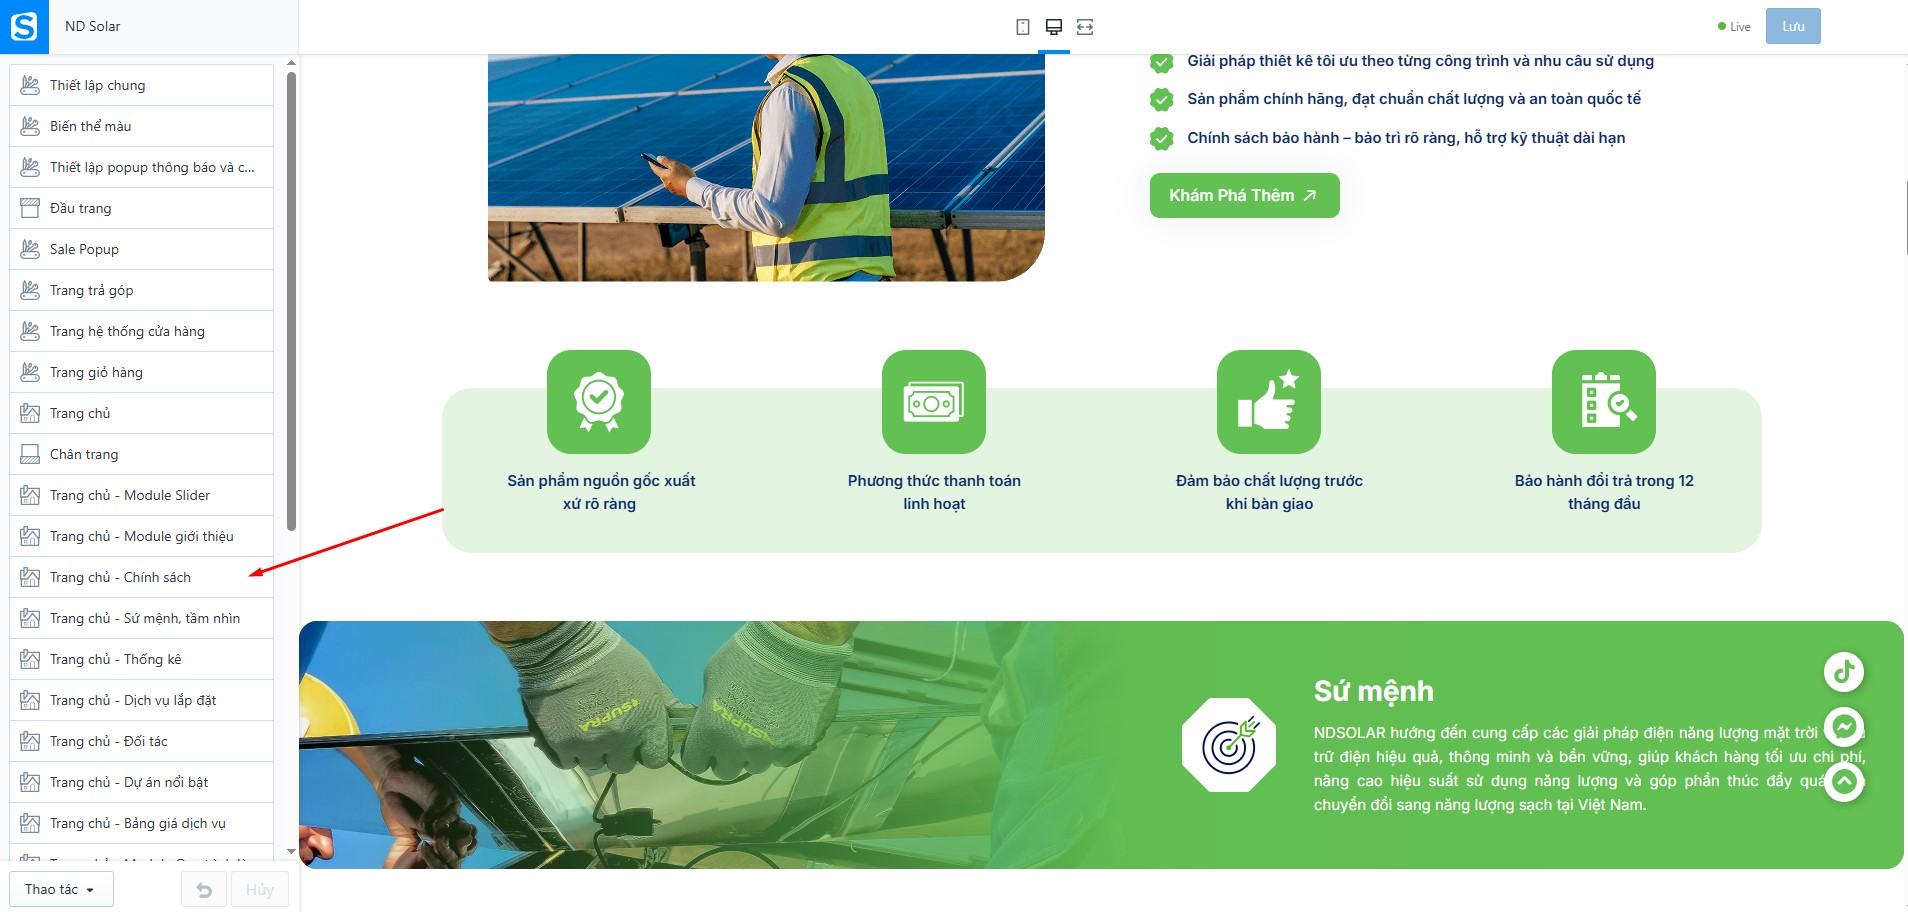Click the icon beside Trang giỏ hàng

click(31, 372)
